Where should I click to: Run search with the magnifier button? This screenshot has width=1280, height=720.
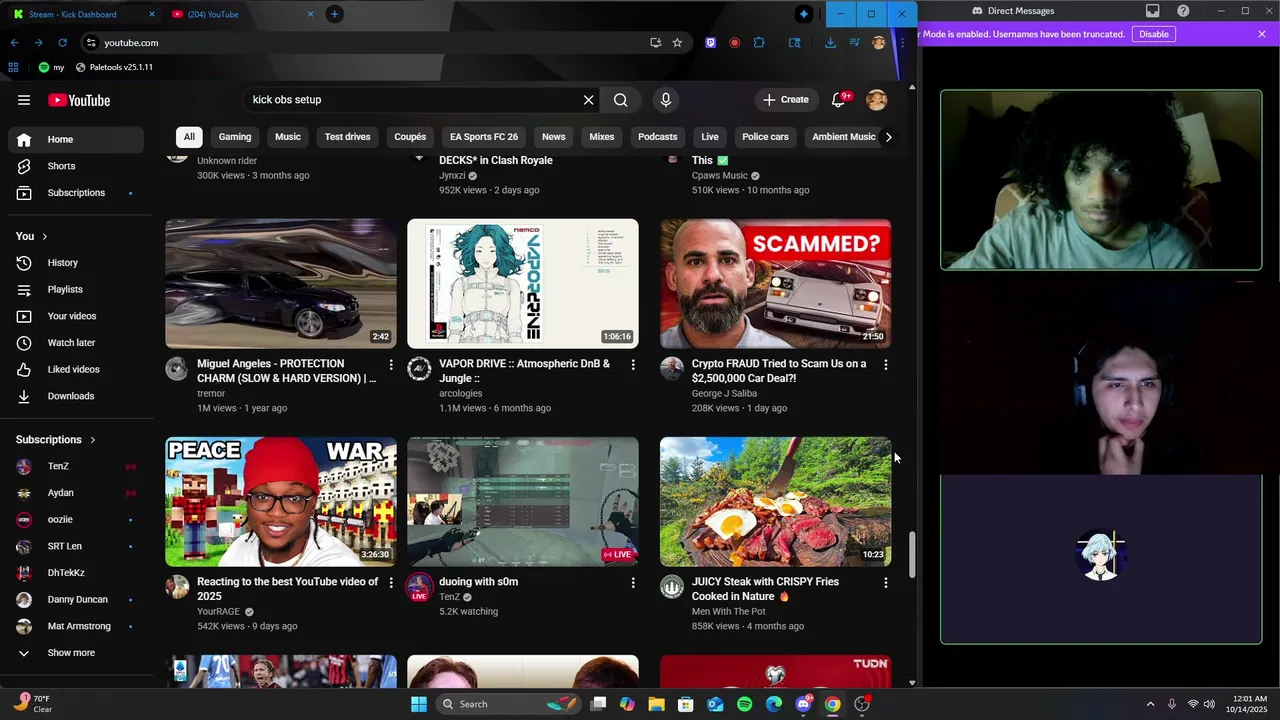point(621,100)
